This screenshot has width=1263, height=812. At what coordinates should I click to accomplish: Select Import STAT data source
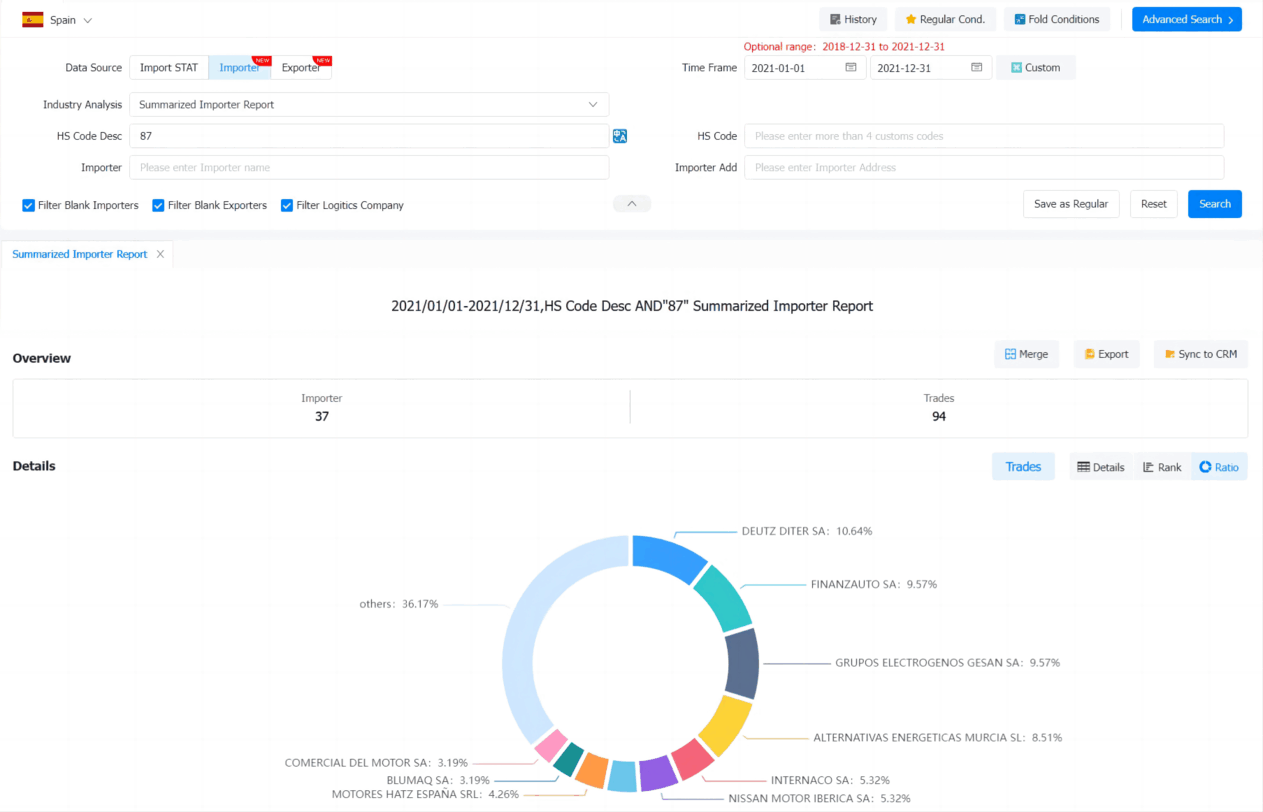169,68
